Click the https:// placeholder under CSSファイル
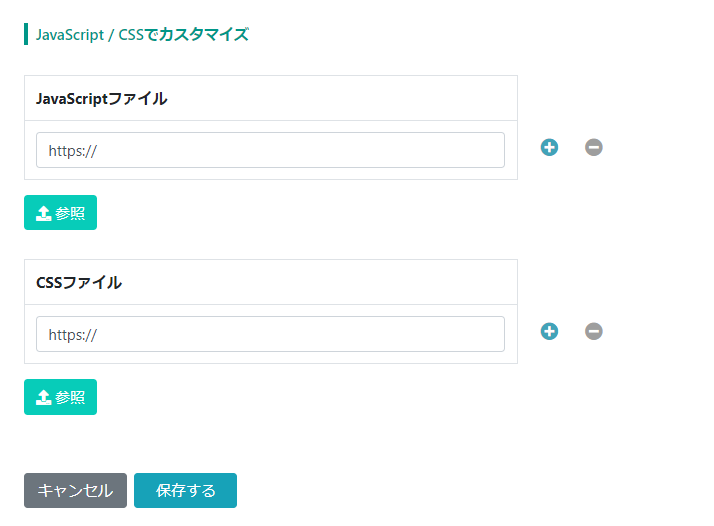Viewport: 714px width, 526px height. point(73,335)
